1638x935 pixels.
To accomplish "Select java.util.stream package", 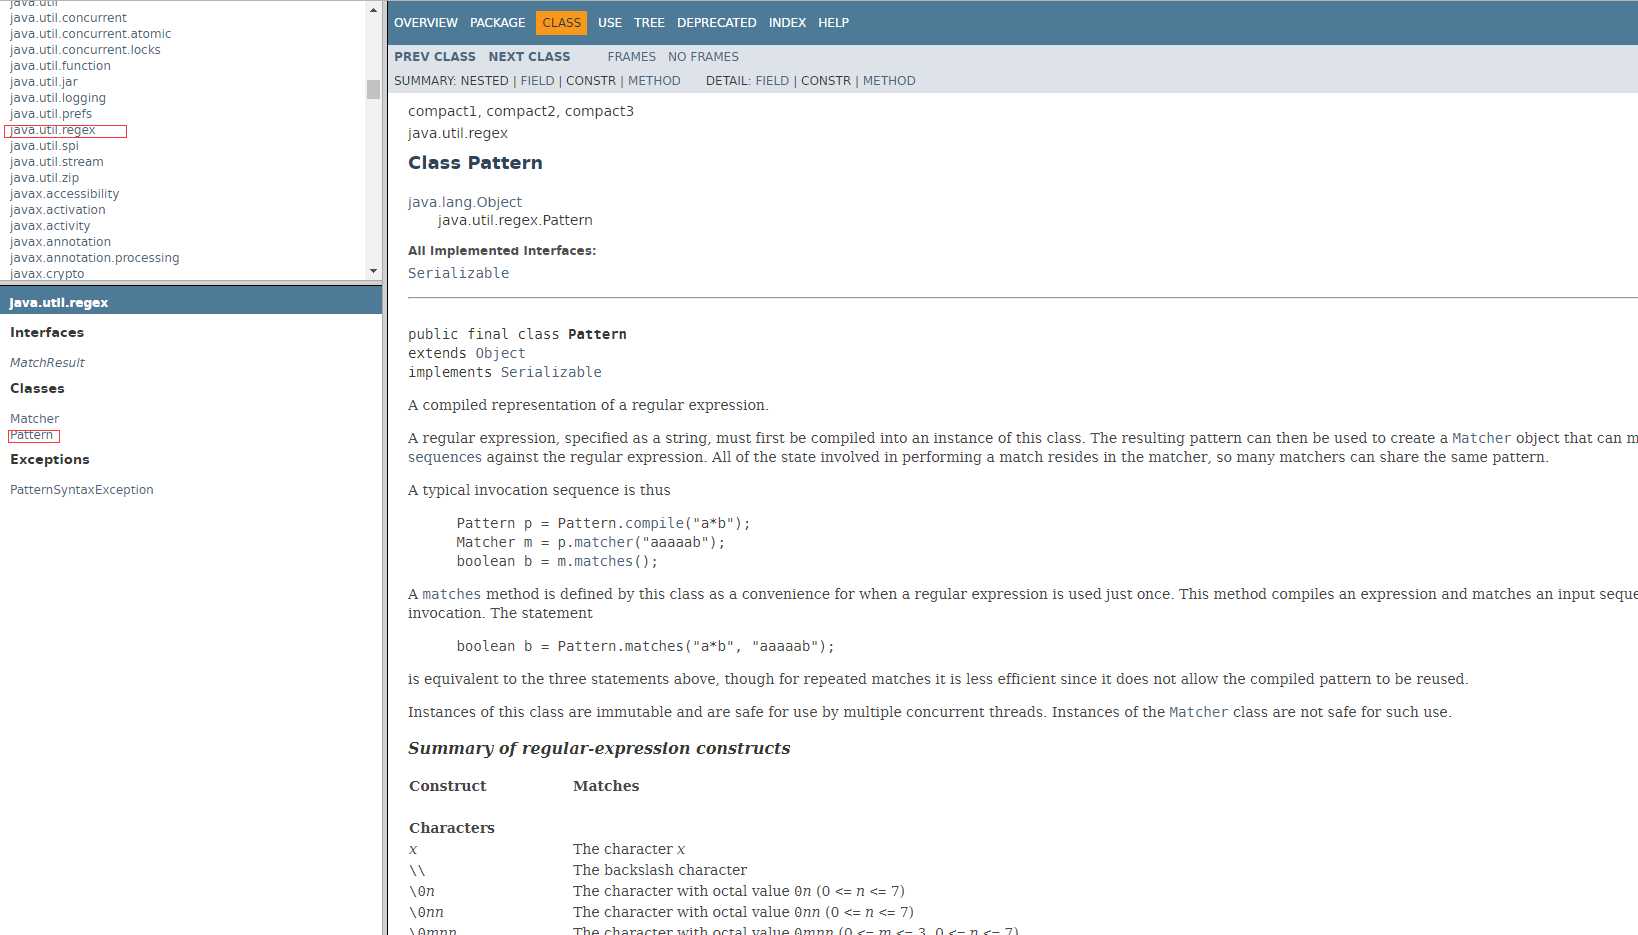I will point(56,162).
